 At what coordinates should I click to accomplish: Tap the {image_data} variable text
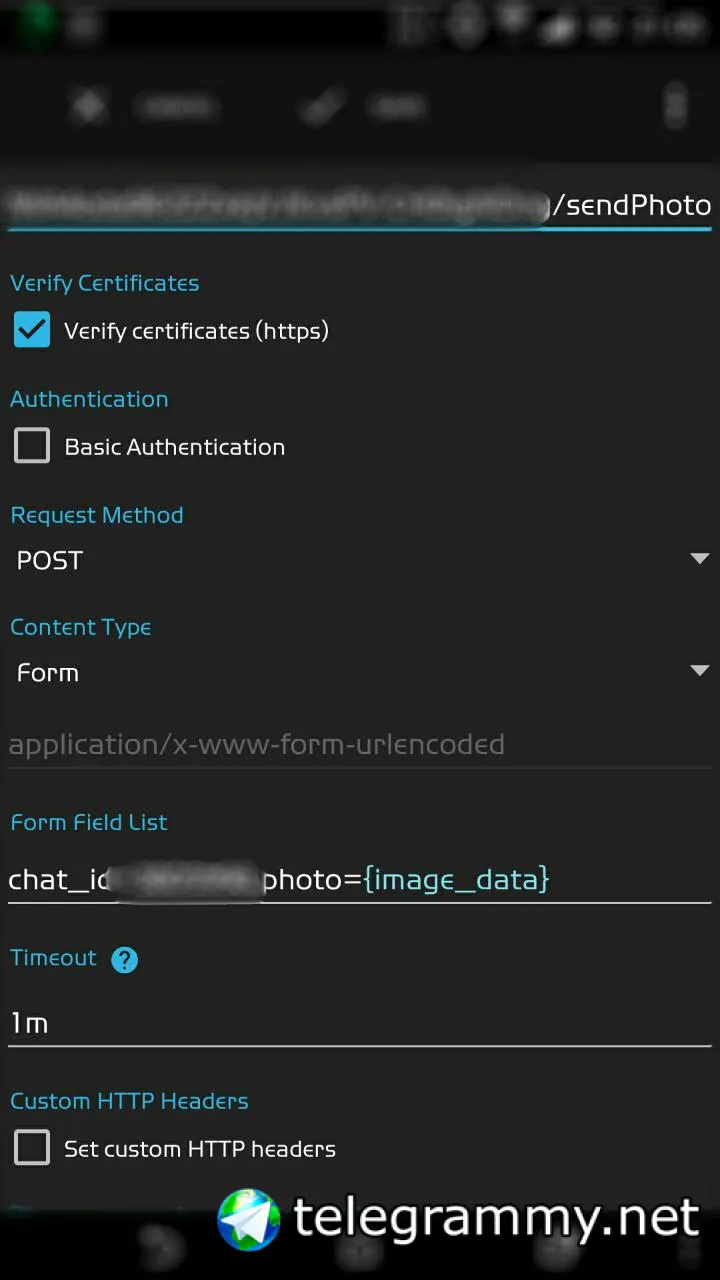[x=456, y=879]
